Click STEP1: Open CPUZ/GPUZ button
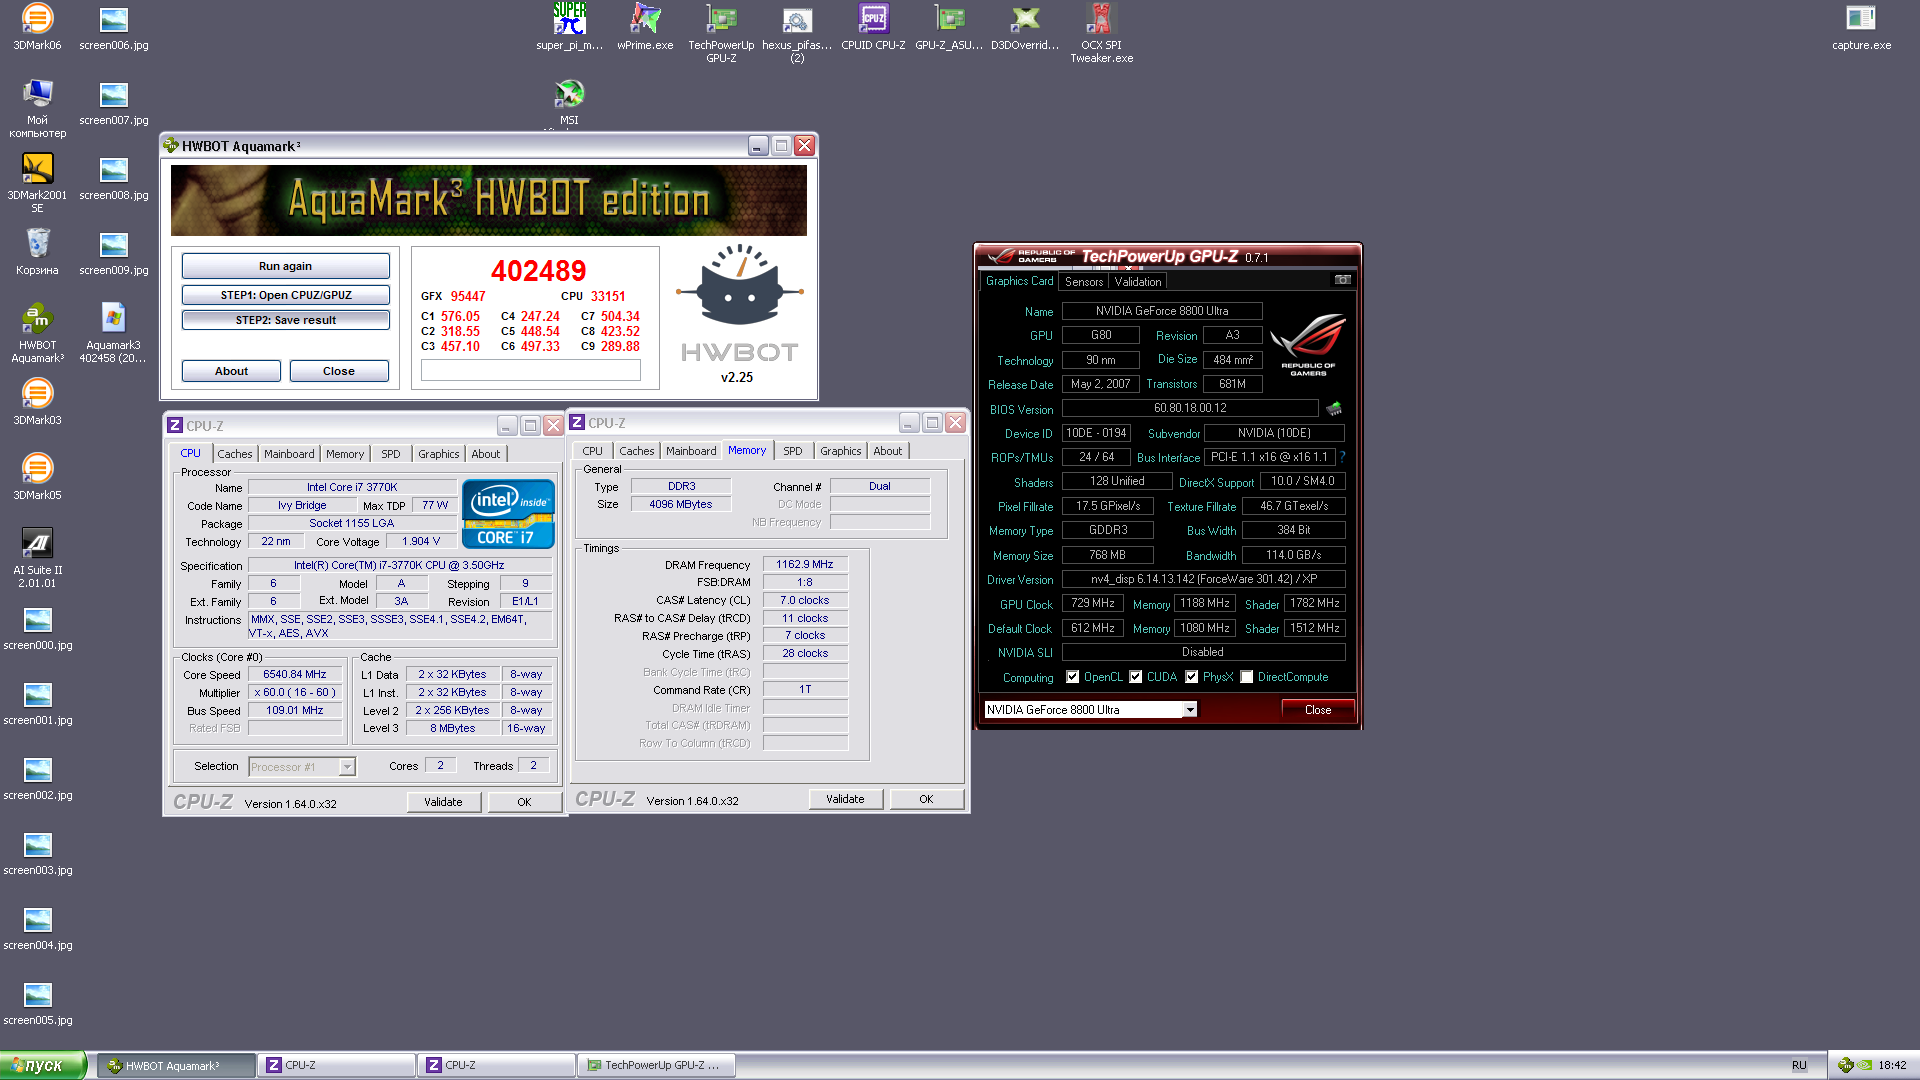This screenshot has height=1080, width=1920. 285,295
